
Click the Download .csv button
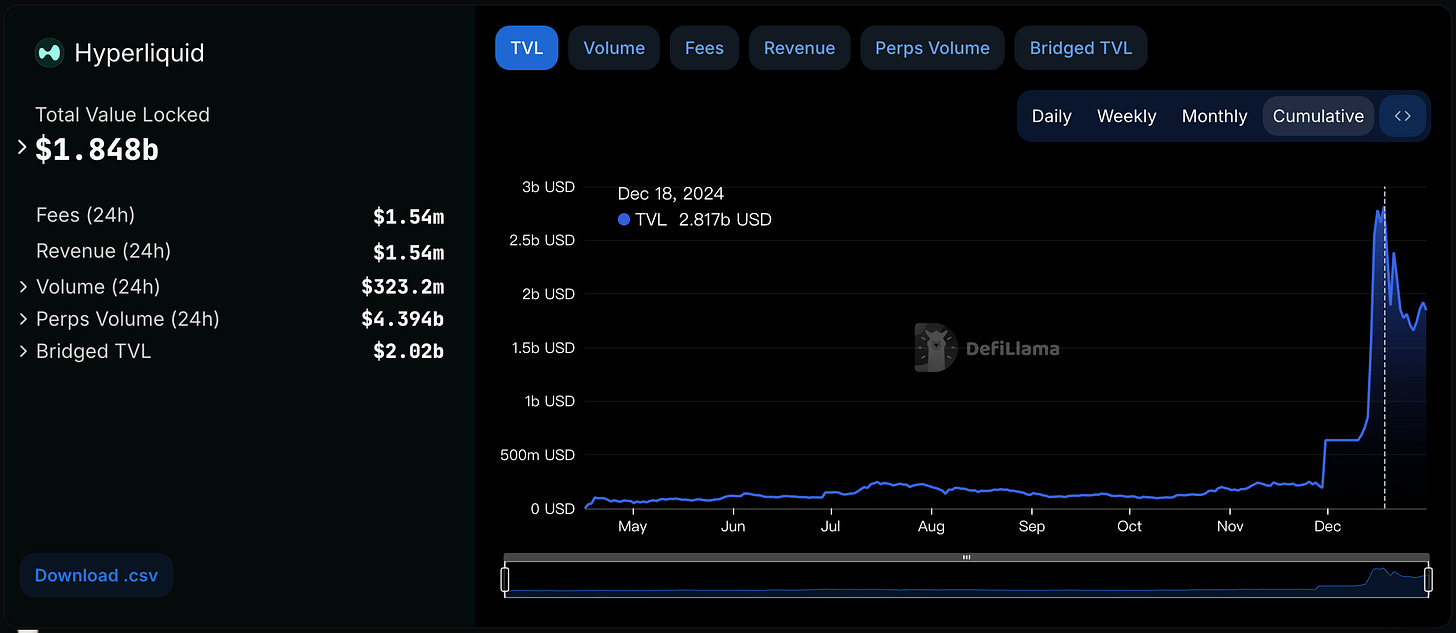pos(96,575)
